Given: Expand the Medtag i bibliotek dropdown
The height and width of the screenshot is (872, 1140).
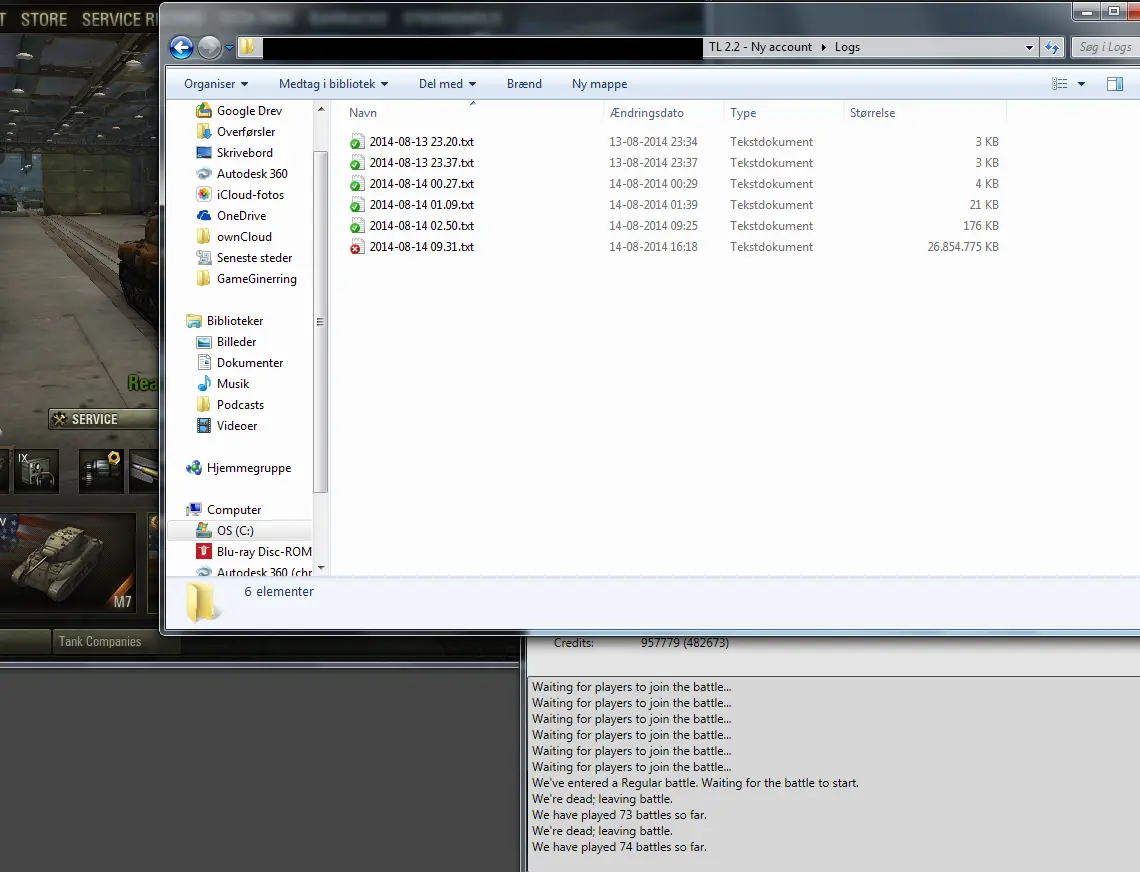Looking at the screenshot, I should coord(333,84).
